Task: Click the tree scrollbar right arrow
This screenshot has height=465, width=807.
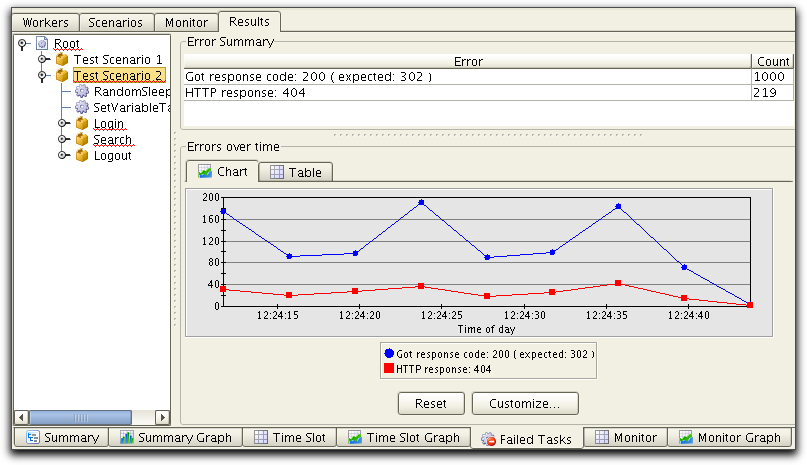Action: click(162, 417)
